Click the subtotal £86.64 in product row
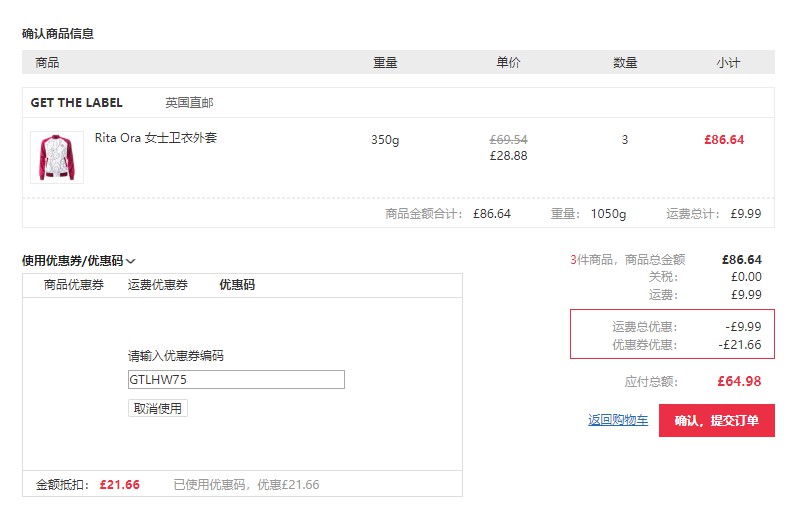This screenshot has height=513, width=789. (x=724, y=139)
